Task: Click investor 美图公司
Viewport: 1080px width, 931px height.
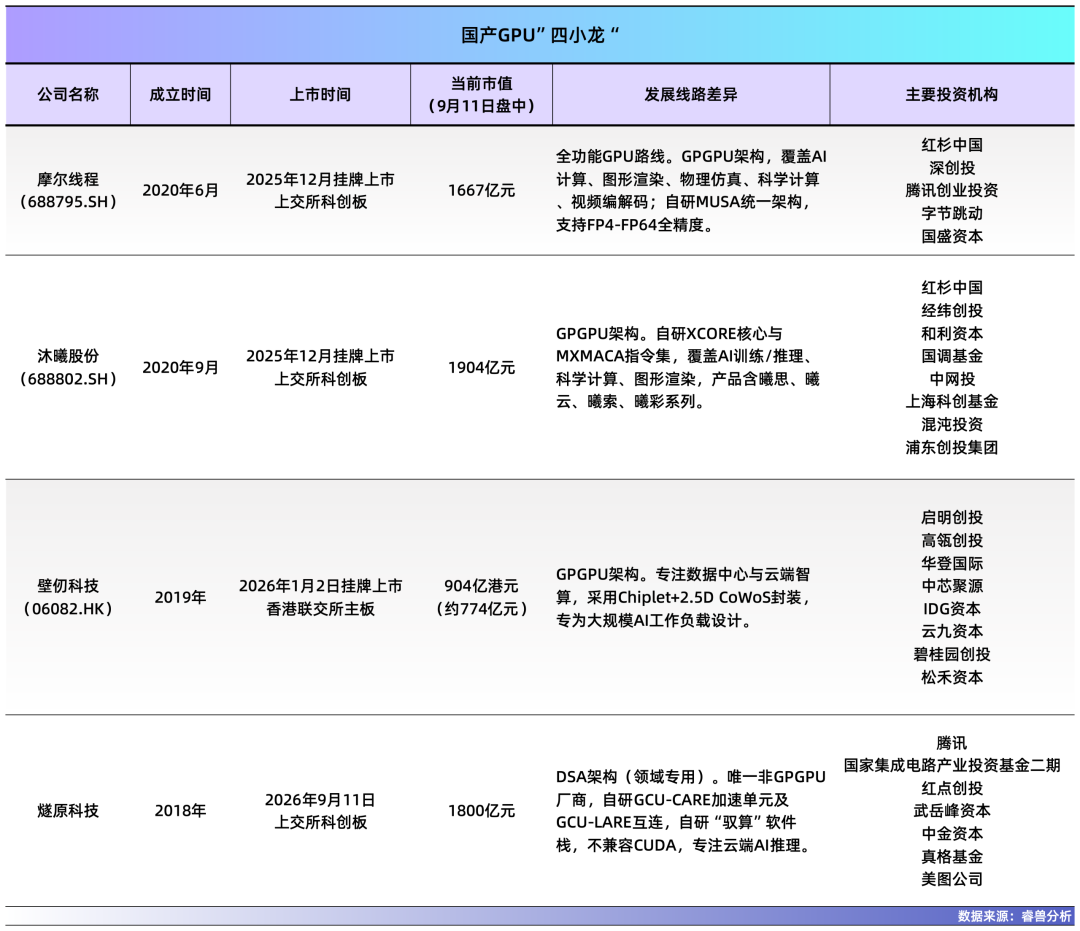Action: coord(952,879)
